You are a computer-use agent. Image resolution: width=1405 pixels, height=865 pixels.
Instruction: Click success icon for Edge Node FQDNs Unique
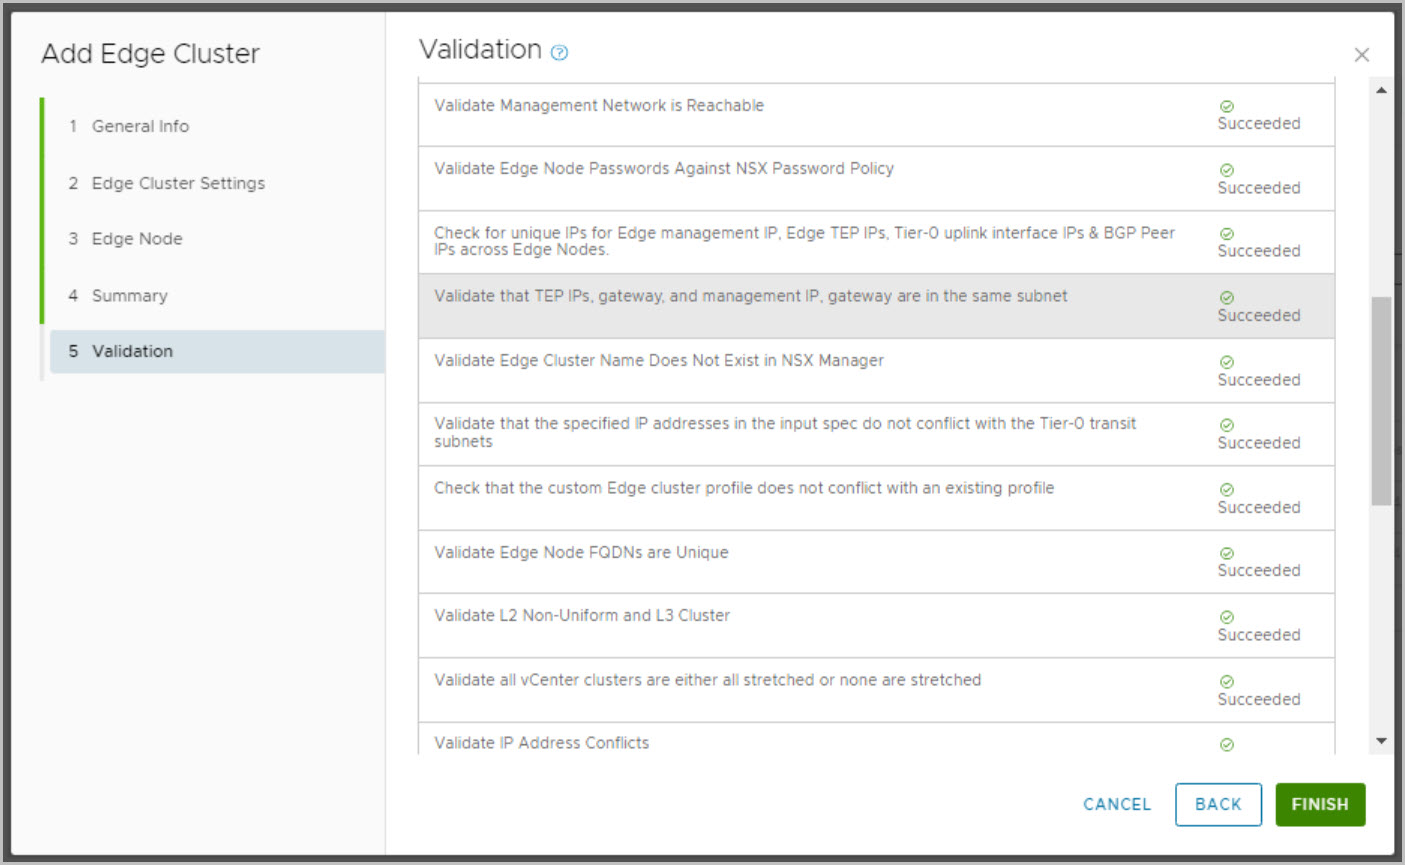coord(1227,553)
